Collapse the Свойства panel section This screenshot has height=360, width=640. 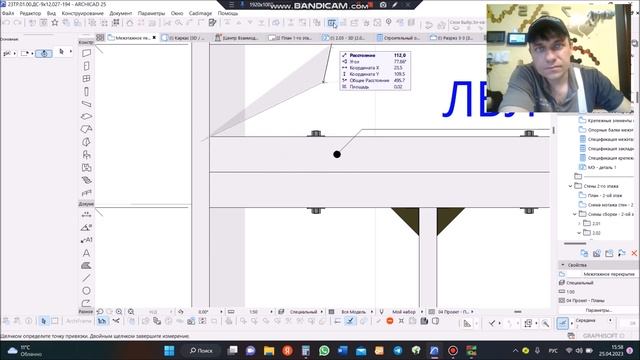point(563,265)
